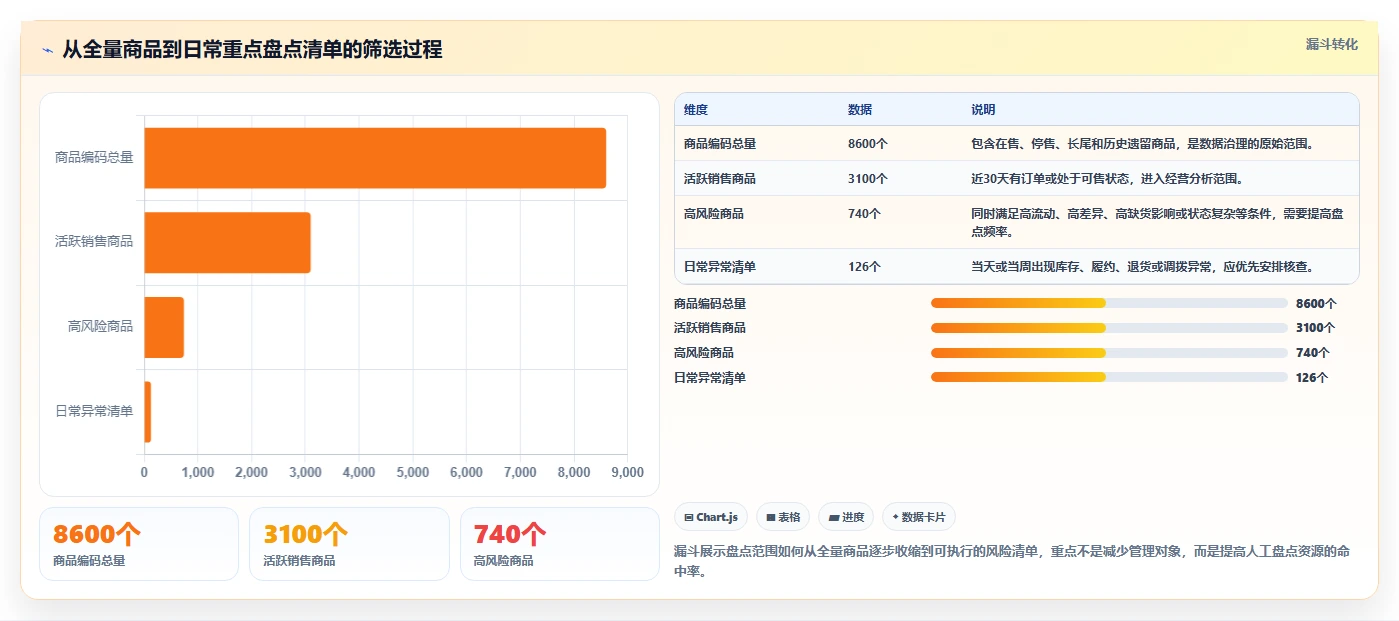Screen dimensions: 1399x621
Task: Select the 数据卡片 tag chip
Action: (918, 517)
